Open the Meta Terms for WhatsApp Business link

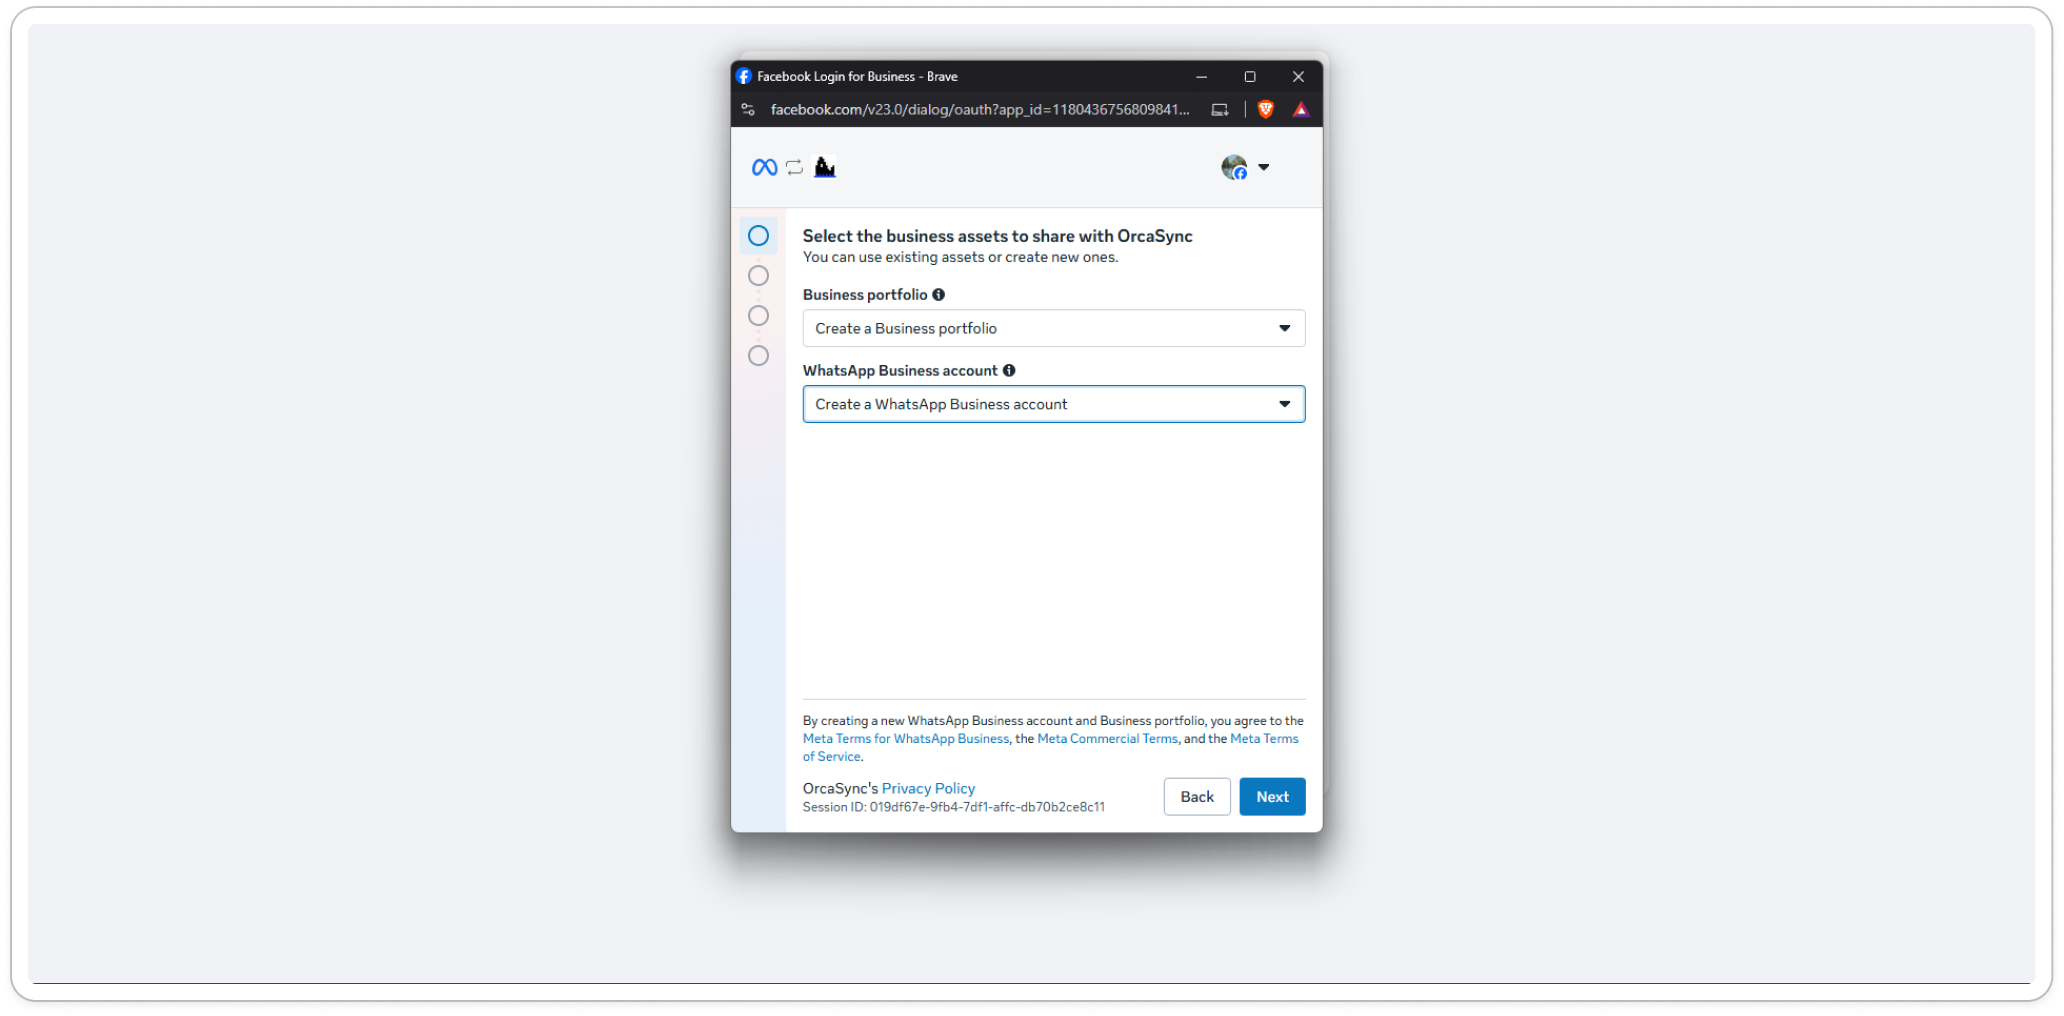[906, 739]
